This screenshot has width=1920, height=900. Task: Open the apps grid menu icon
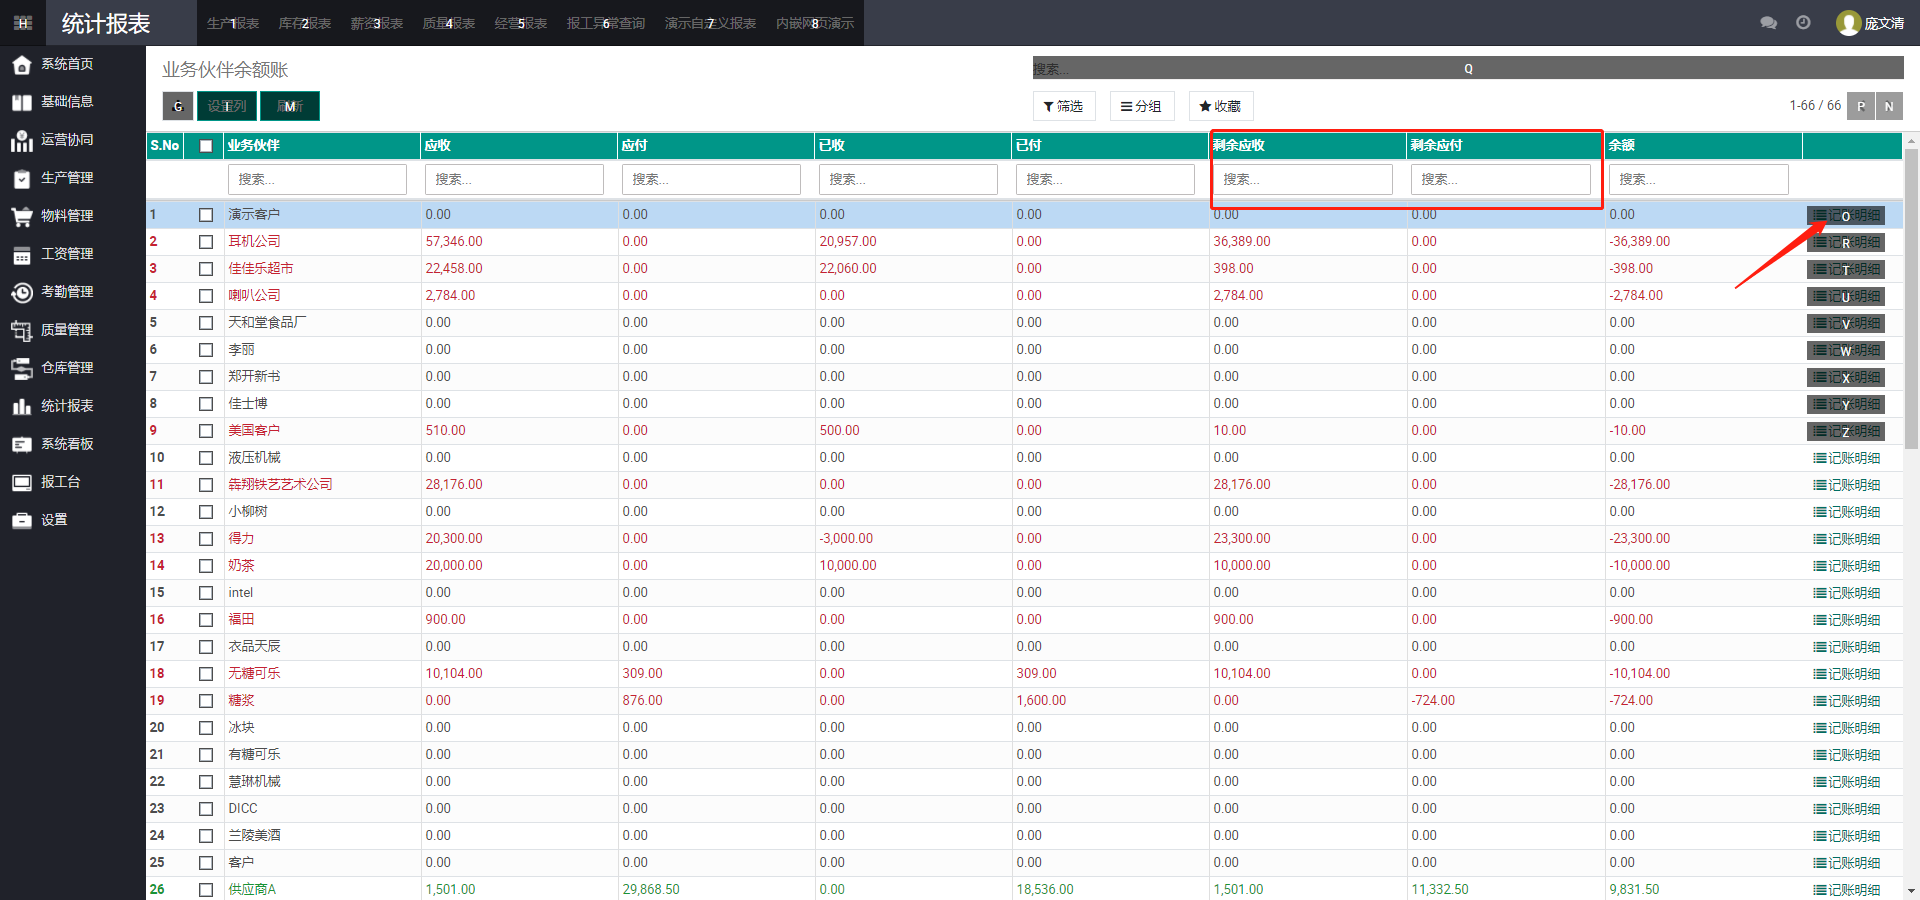coord(23,23)
